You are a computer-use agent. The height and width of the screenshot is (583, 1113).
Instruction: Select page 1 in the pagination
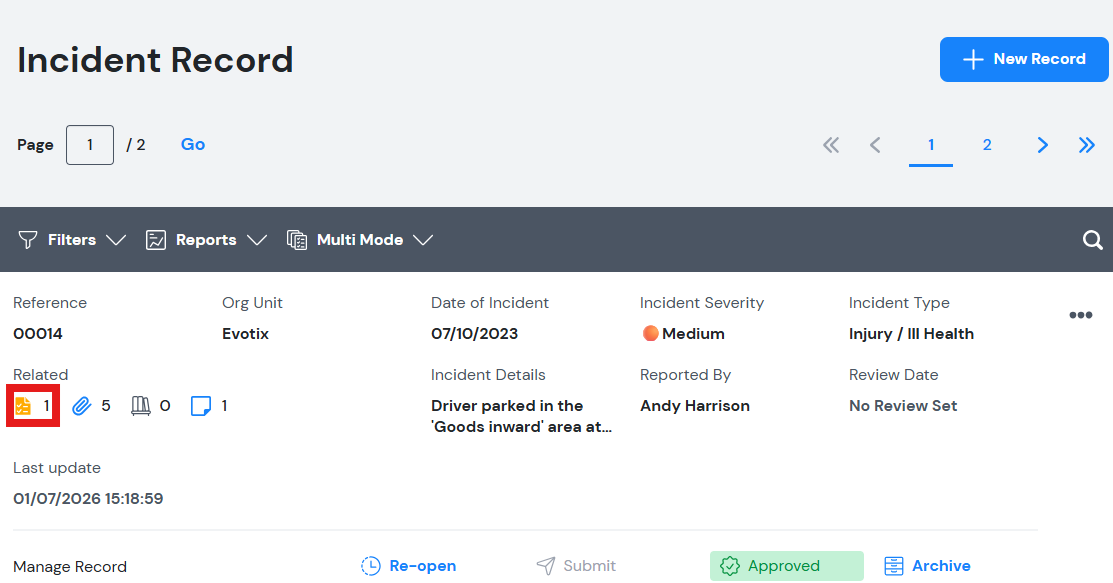931,145
